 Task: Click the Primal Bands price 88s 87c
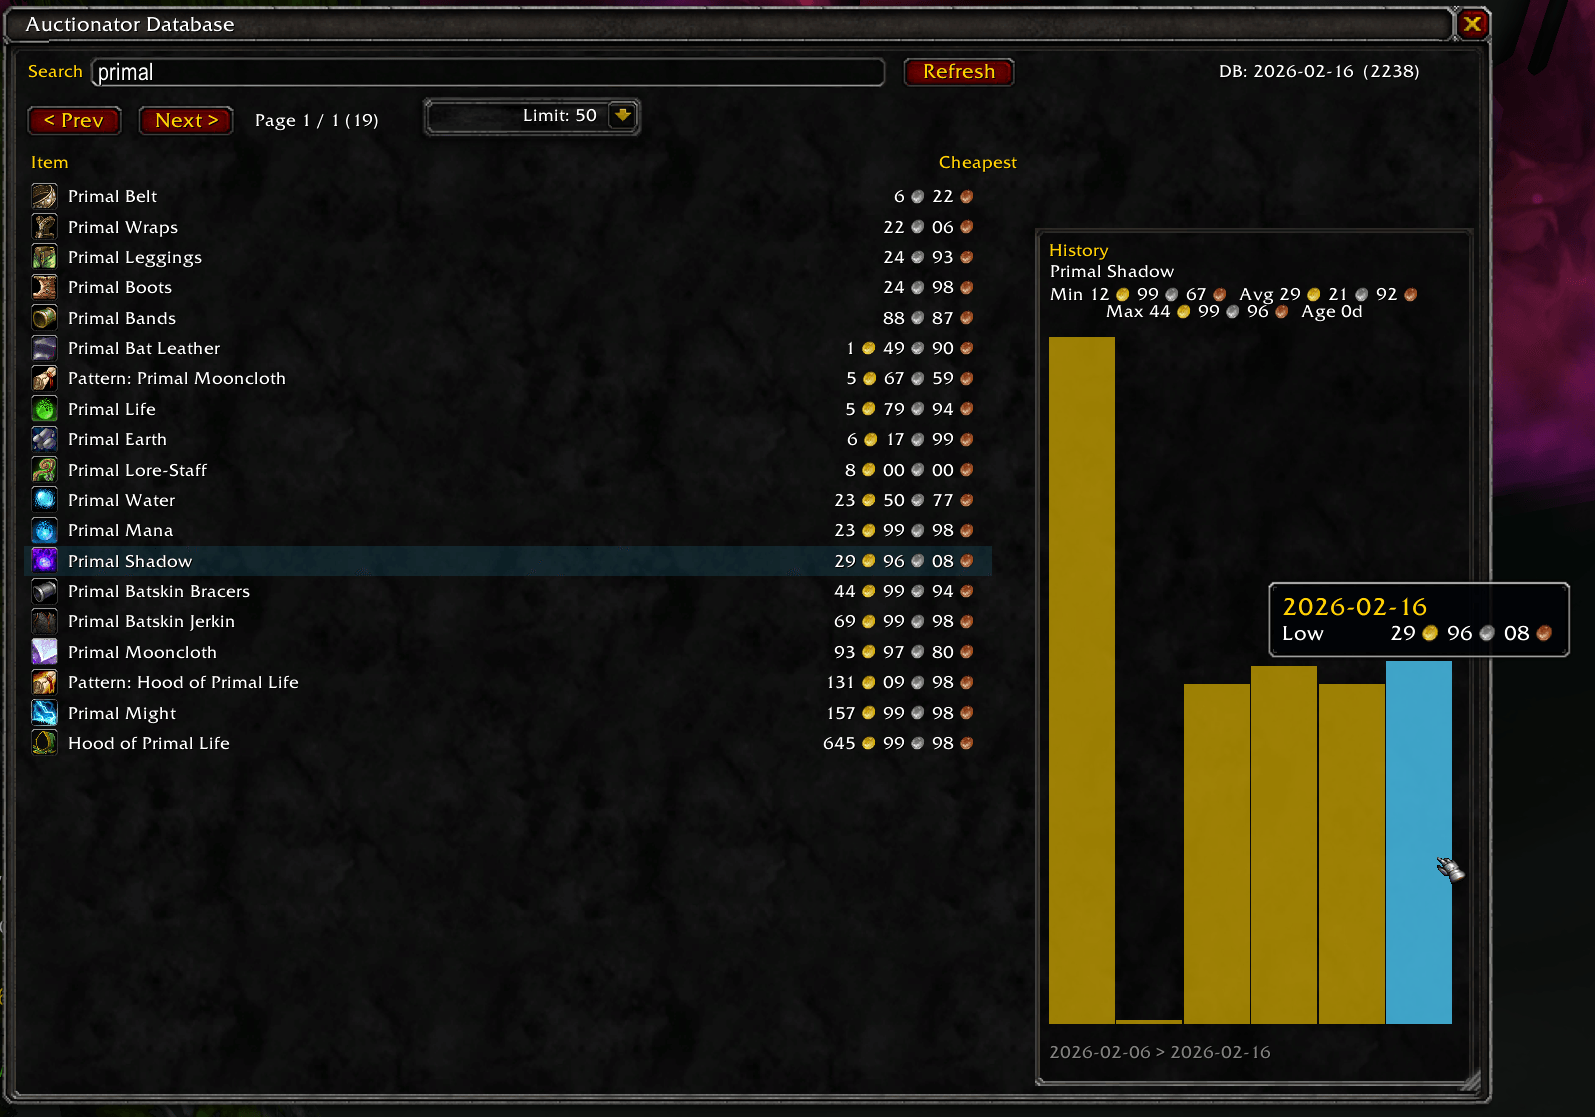pyautogui.click(x=929, y=318)
